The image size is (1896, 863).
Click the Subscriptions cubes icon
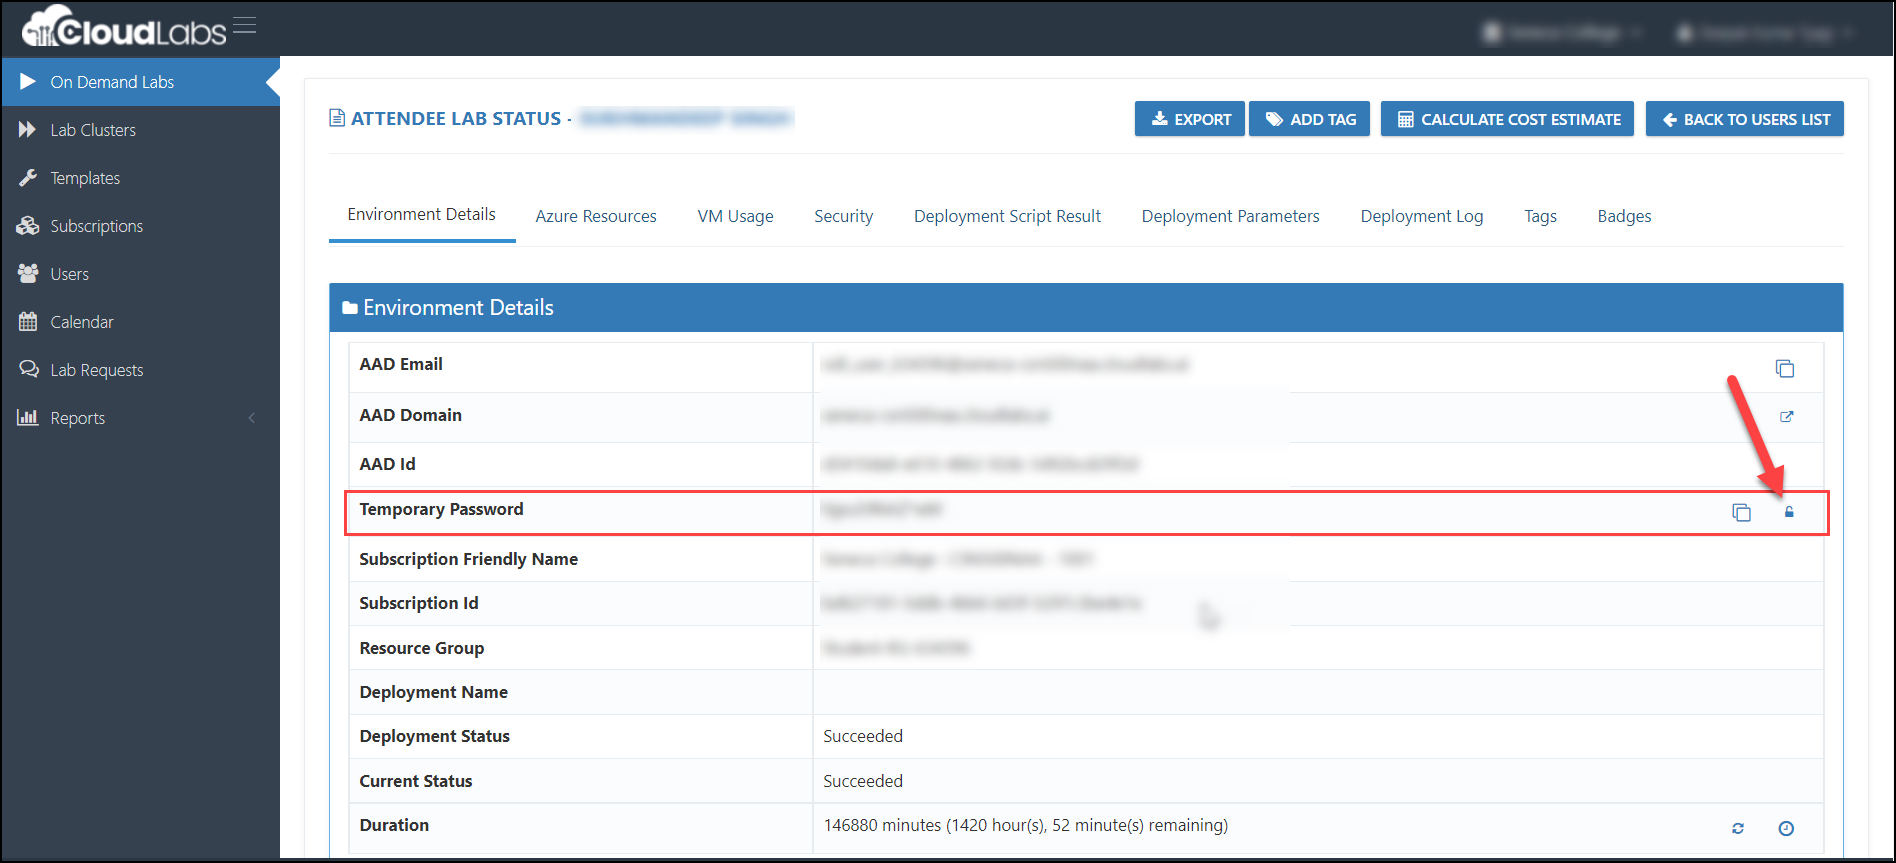tap(28, 226)
